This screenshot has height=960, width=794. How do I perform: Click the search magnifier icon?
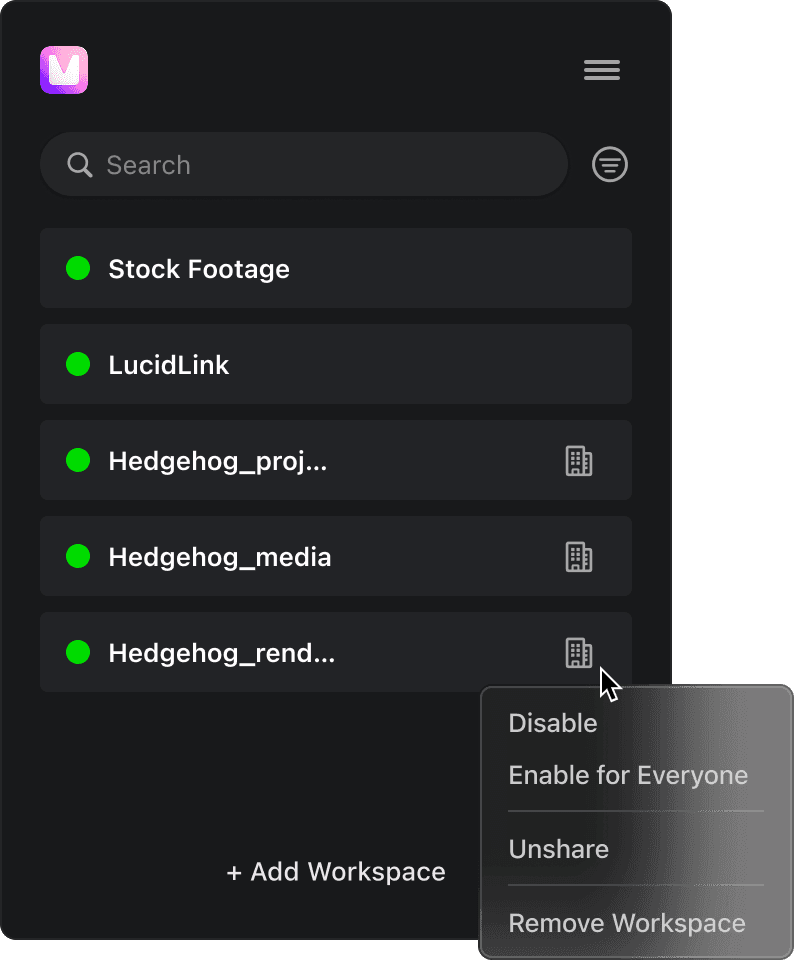[80, 165]
